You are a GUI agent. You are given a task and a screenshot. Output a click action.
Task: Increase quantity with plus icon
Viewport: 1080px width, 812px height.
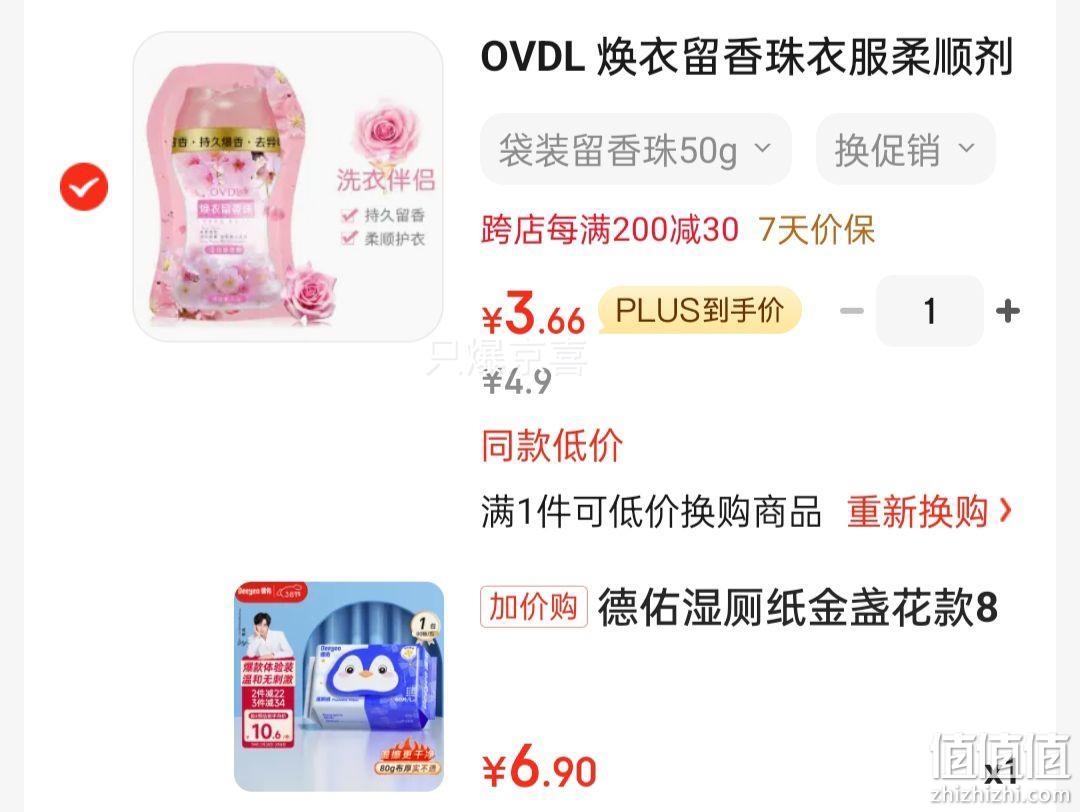[1008, 311]
